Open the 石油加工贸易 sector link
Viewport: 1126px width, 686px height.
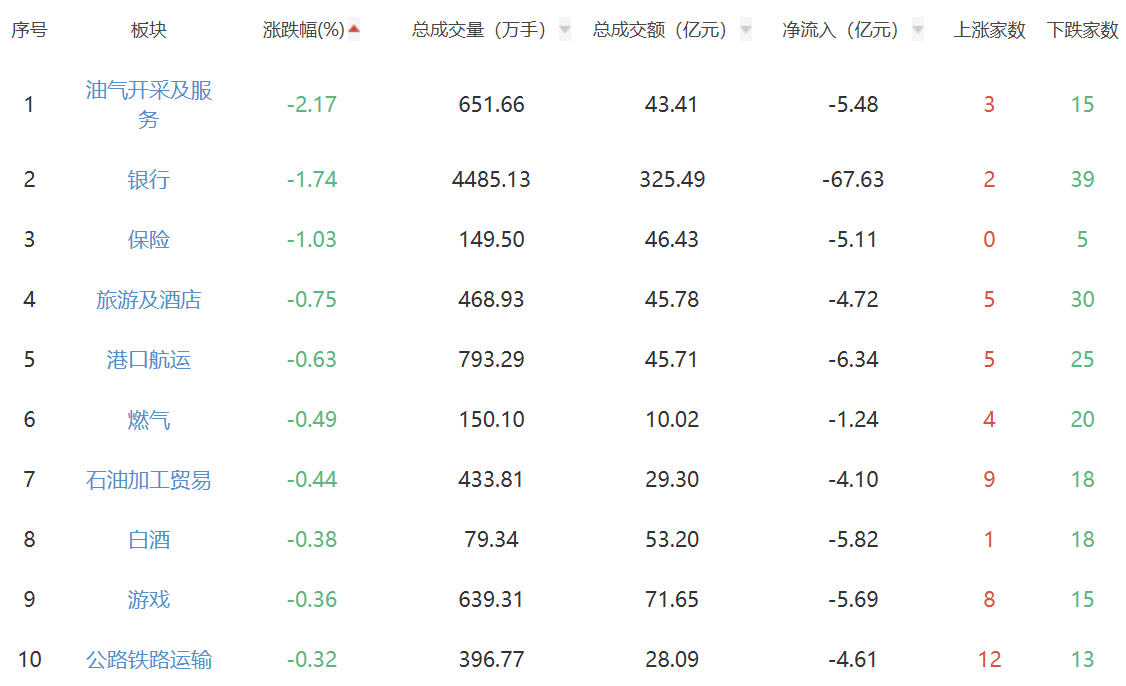coord(149,480)
